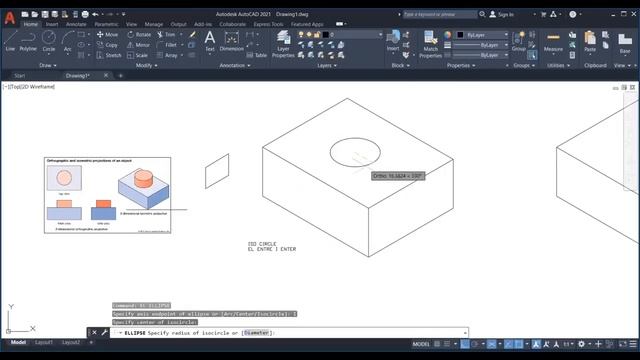Click Sign In
640x360 pixels.
tap(502, 14)
